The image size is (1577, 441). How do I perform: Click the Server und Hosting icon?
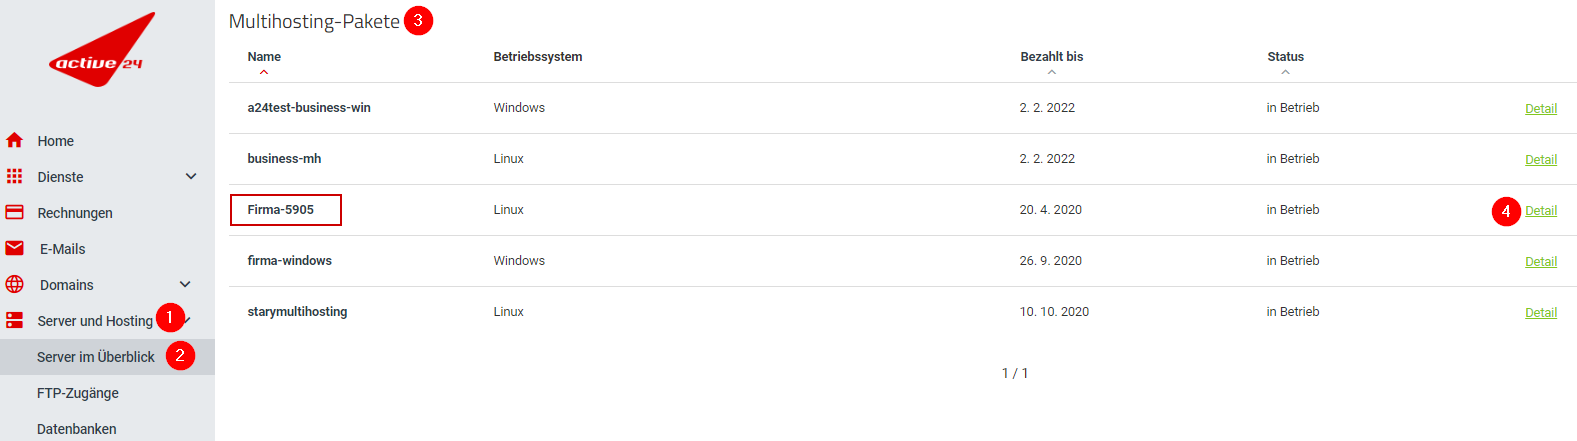(x=14, y=321)
